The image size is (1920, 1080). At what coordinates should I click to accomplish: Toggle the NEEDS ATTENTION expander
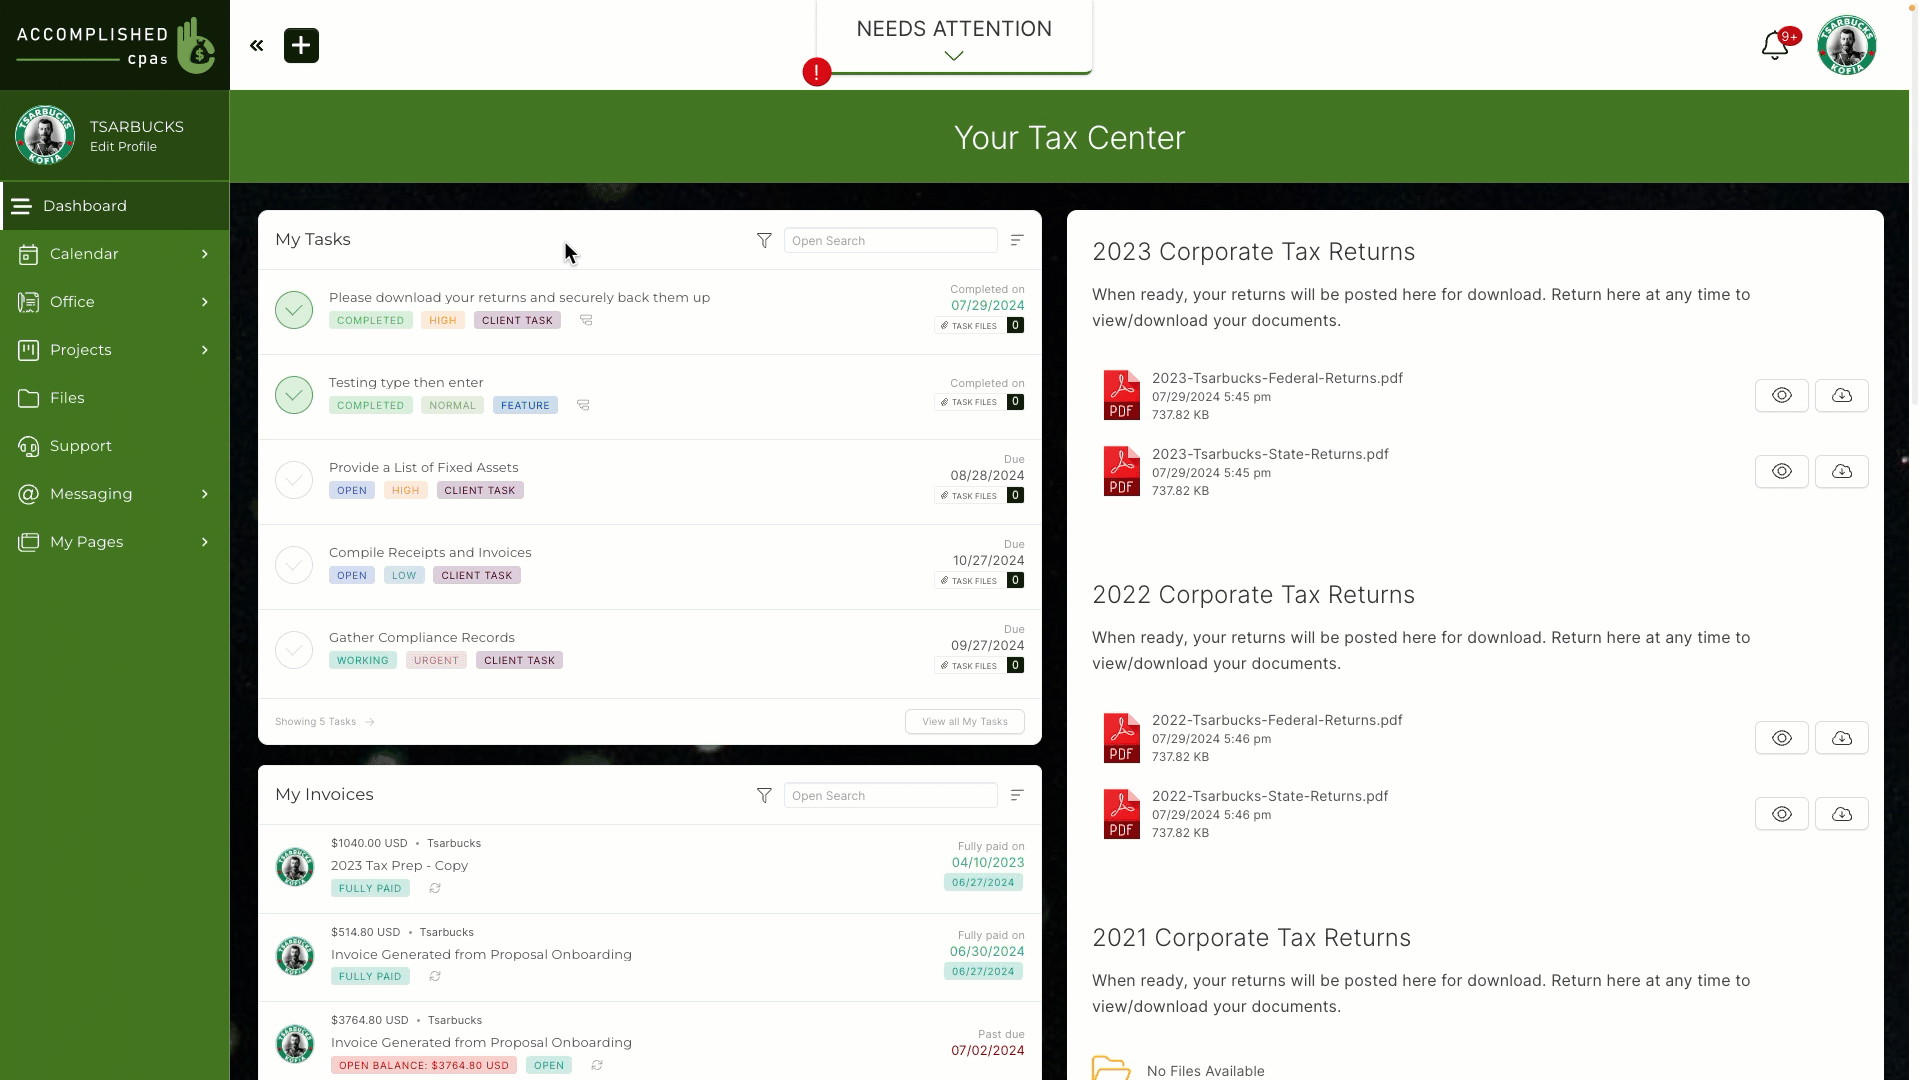[953, 55]
